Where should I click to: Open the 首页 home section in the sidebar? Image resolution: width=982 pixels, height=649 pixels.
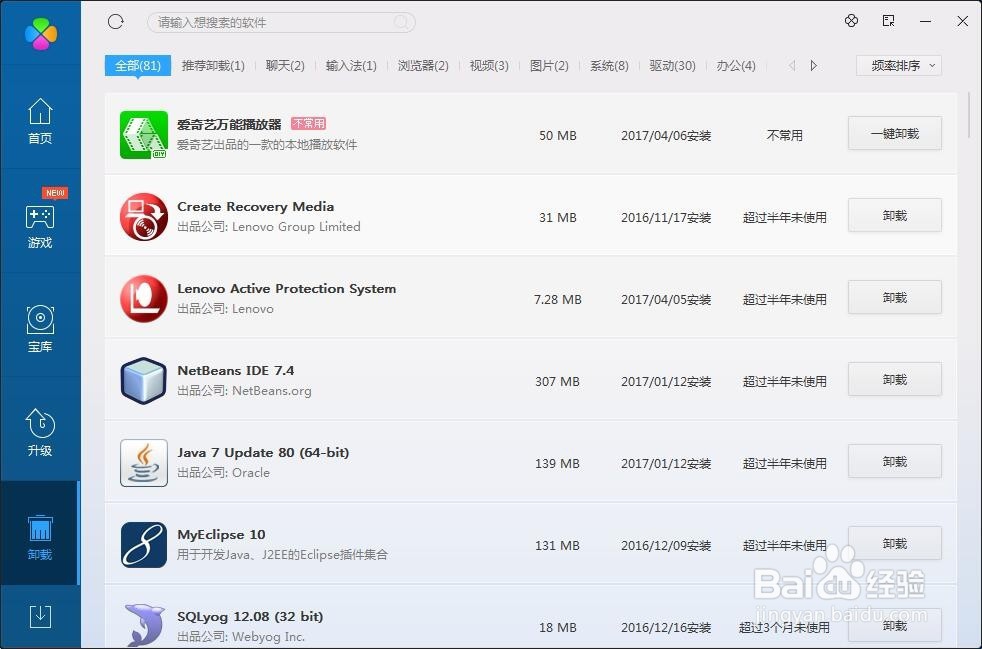pos(40,120)
